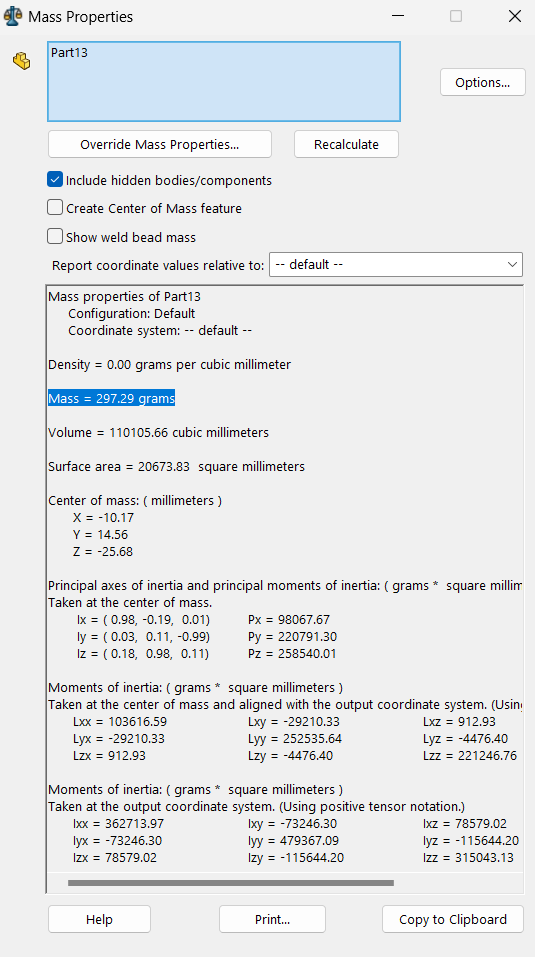The width and height of the screenshot is (535, 957).
Task: Click Copy to Clipboard
Action: tap(453, 919)
